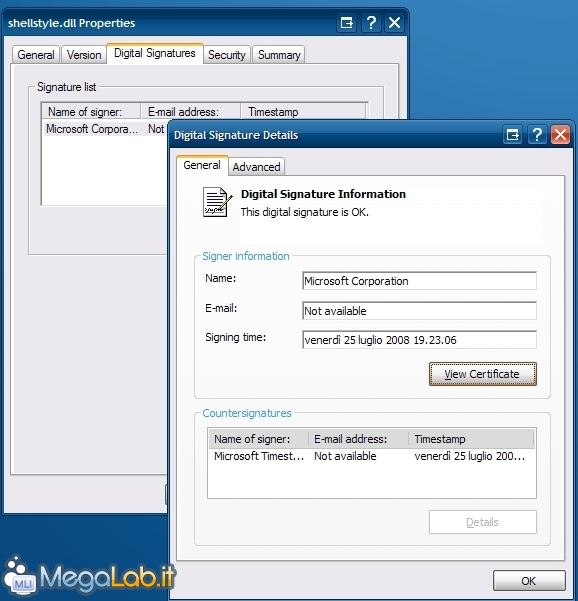This screenshot has height=601, width=578.
Task: Close the Digital Signature Details dialog
Action: 560,135
